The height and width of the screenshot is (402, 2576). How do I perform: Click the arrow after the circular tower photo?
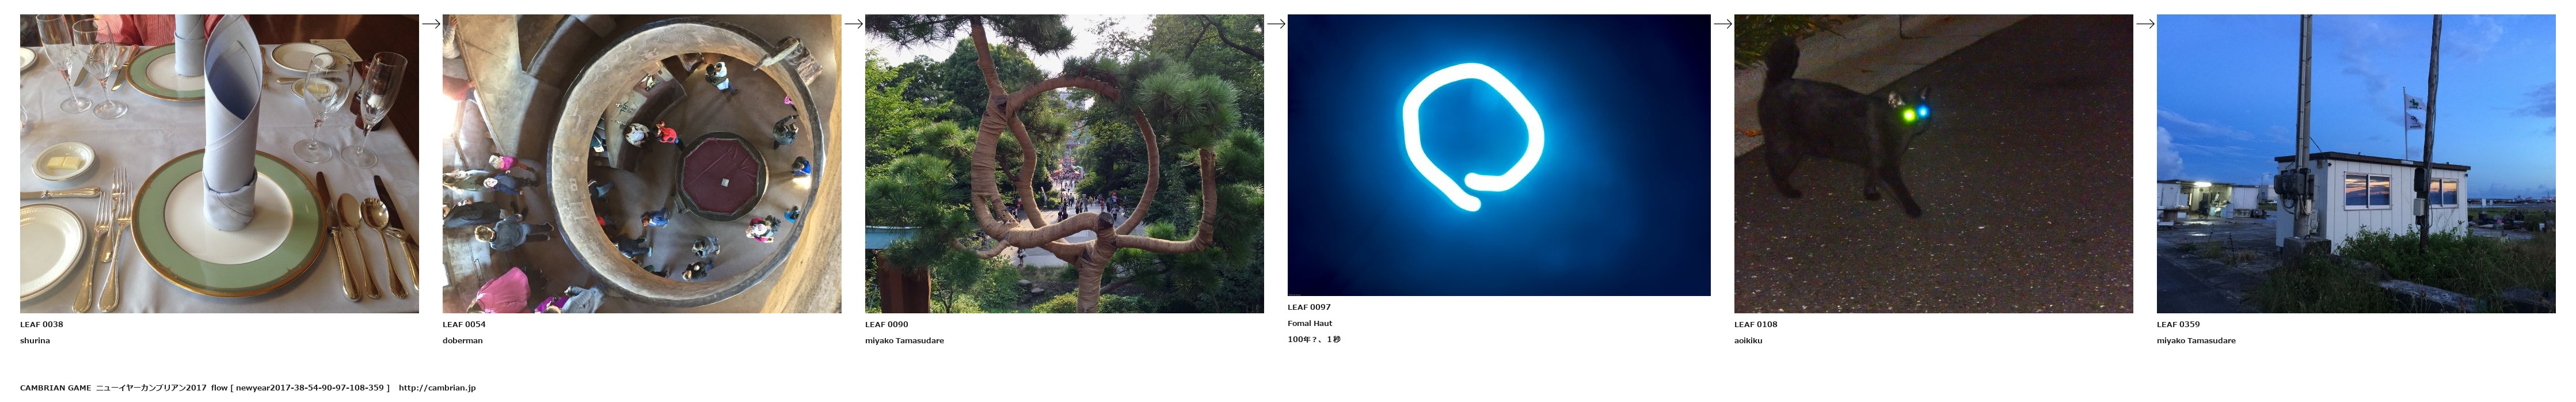click(853, 24)
